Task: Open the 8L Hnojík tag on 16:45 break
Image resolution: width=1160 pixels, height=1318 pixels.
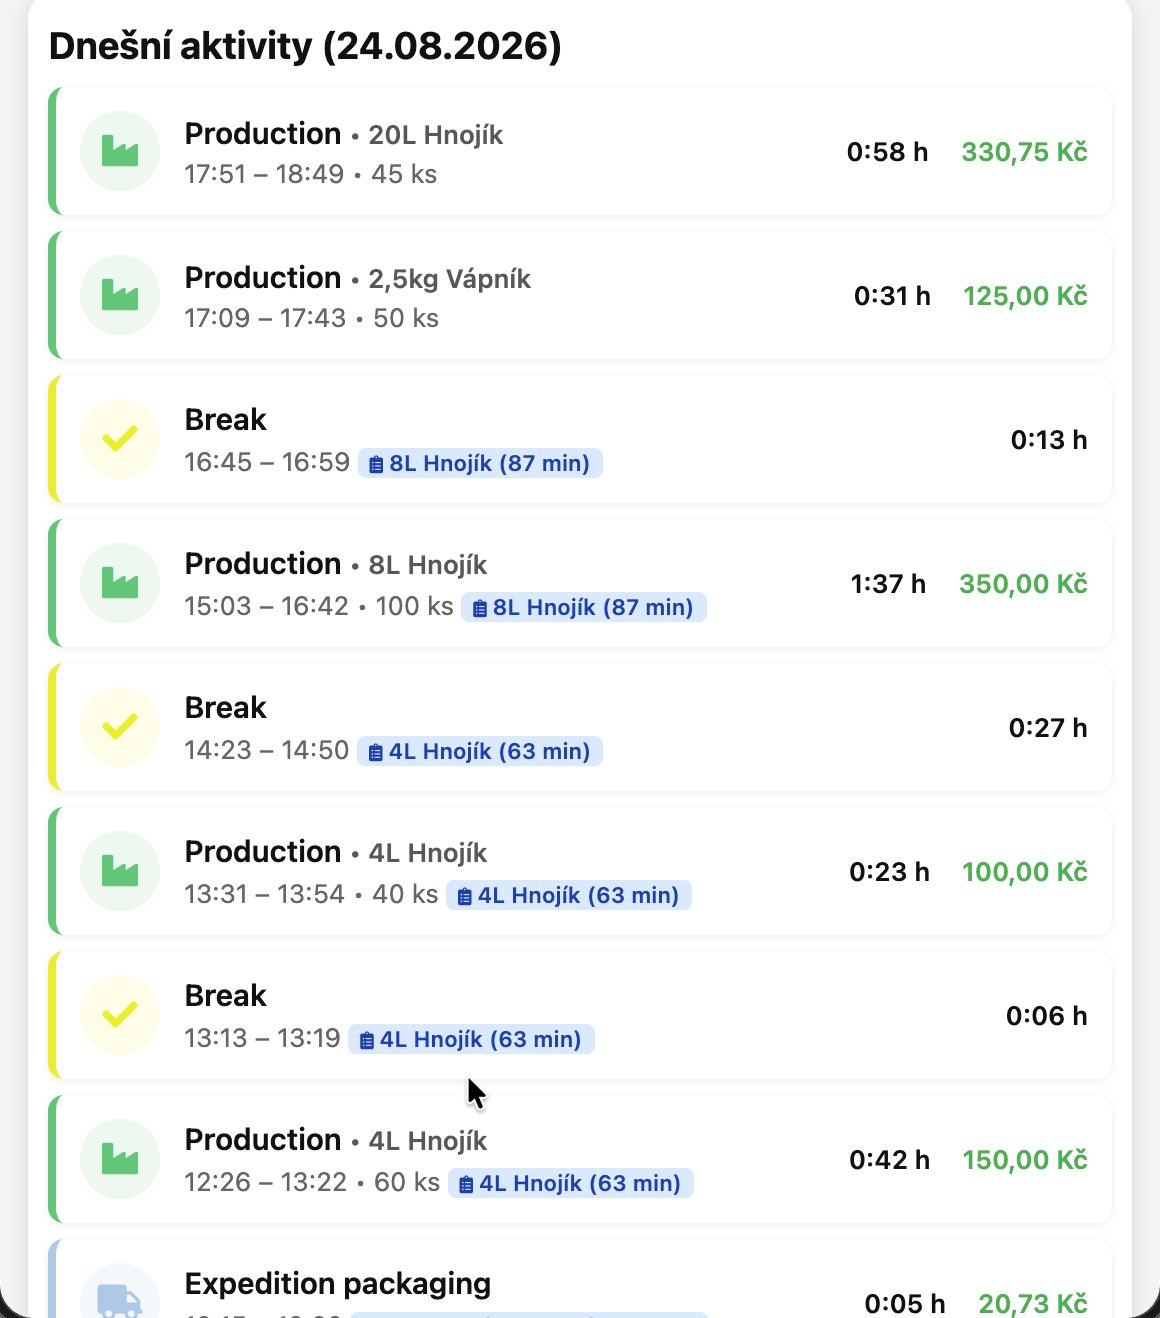Action: (480, 463)
